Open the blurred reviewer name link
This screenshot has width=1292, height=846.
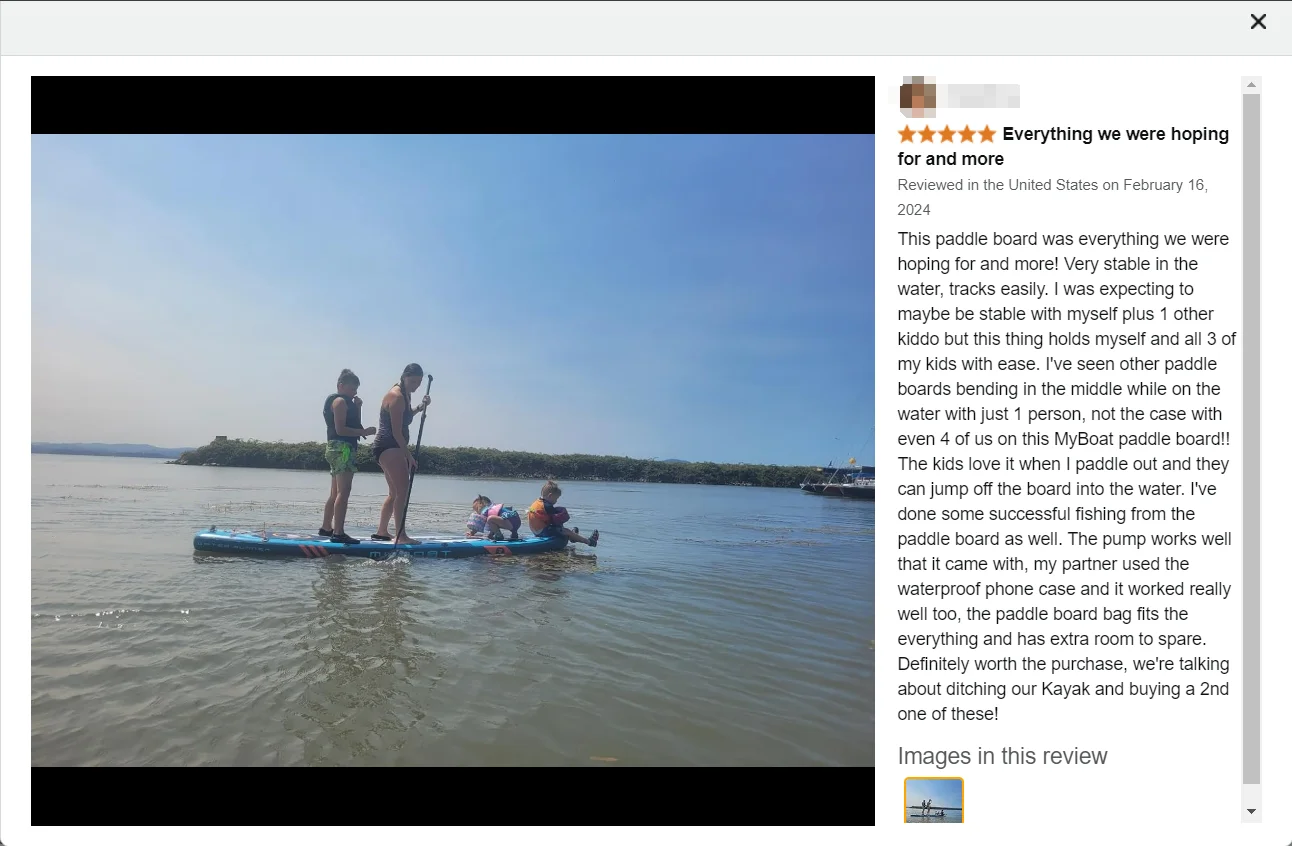(983, 96)
